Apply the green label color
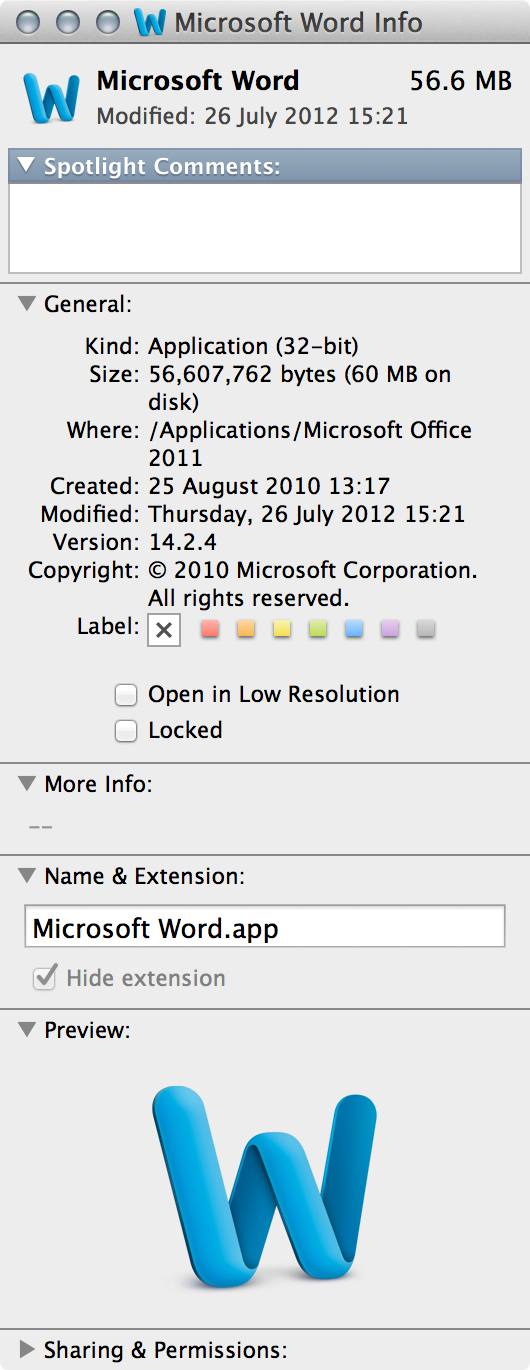530x1370 pixels. pyautogui.click(x=318, y=629)
